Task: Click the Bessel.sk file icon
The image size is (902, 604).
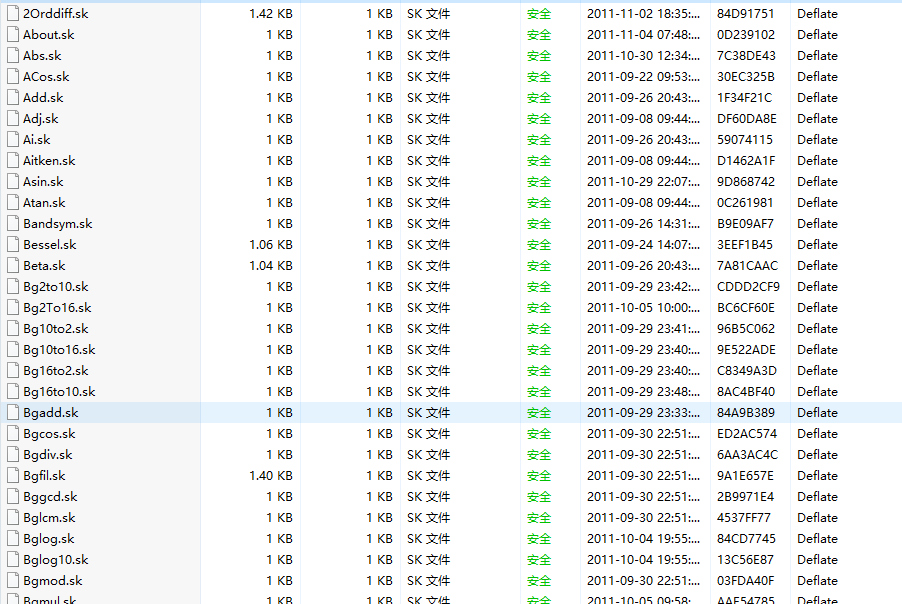Action: pos(13,244)
